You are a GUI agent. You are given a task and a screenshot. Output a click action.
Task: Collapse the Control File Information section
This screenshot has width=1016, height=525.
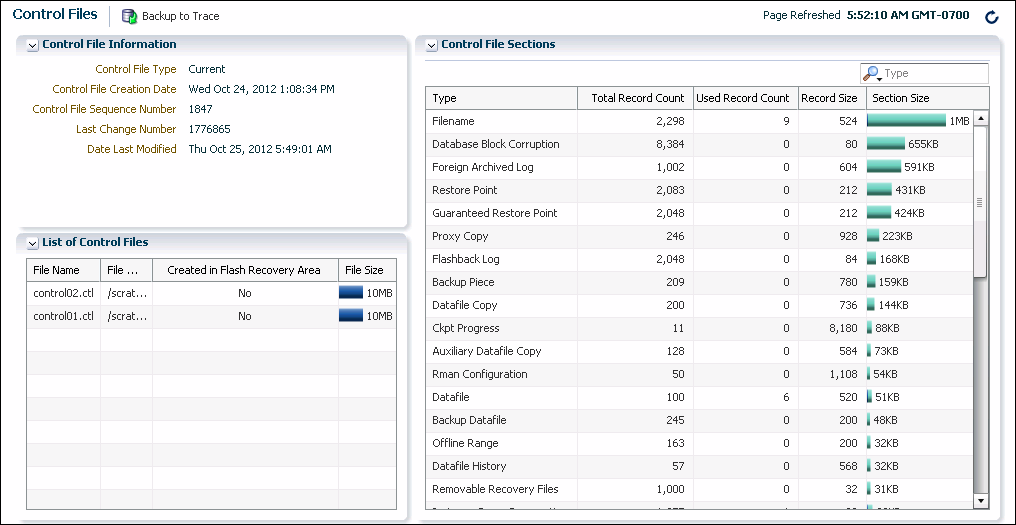pos(33,45)
